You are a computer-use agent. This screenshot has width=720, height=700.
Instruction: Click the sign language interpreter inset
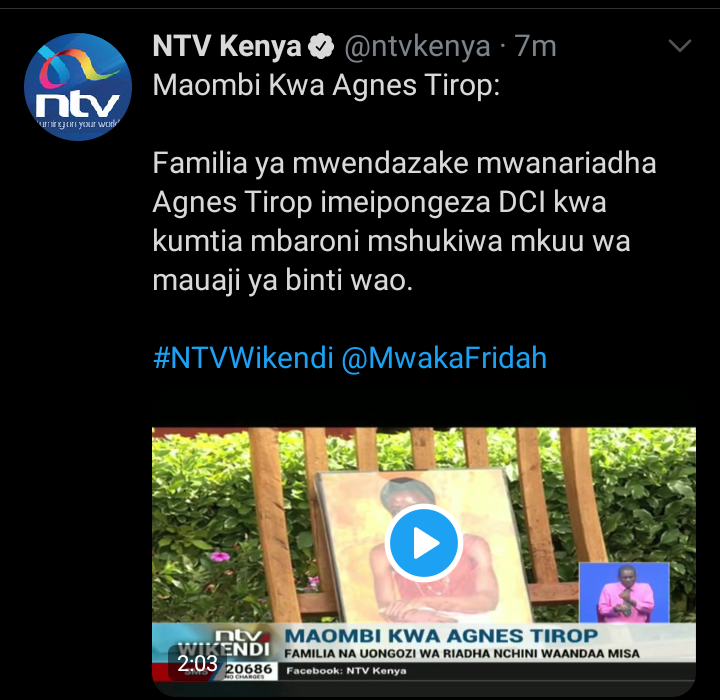pos(624,593)
